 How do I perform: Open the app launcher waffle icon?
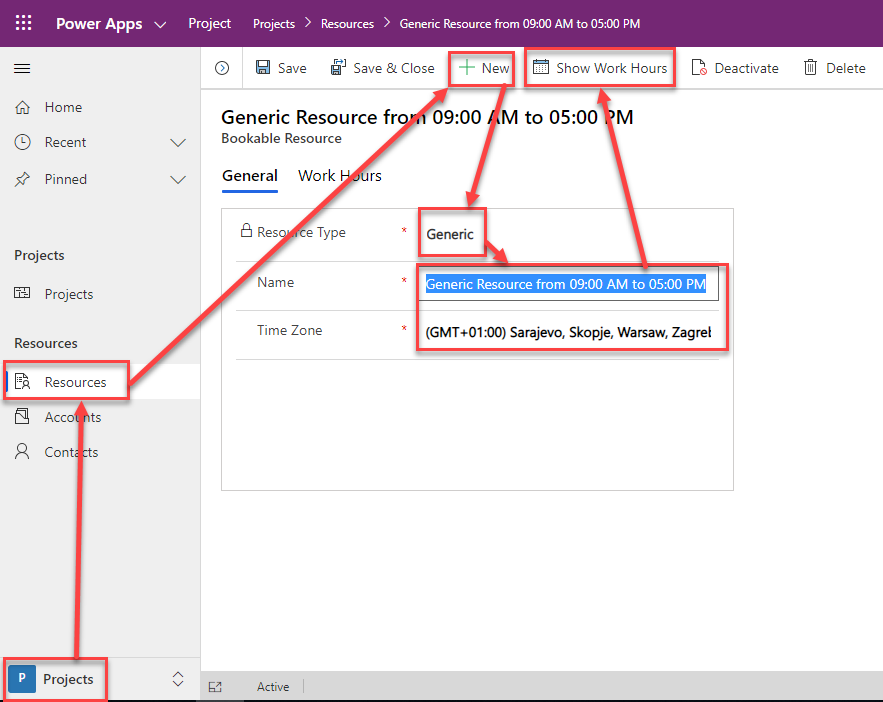click(23, 23)
